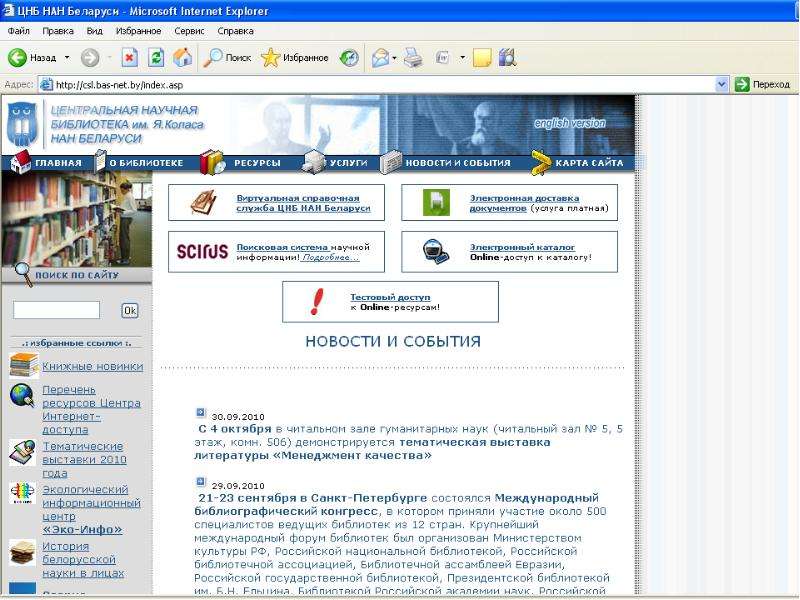Click the green Forward navigation arrow

(90, 58)
